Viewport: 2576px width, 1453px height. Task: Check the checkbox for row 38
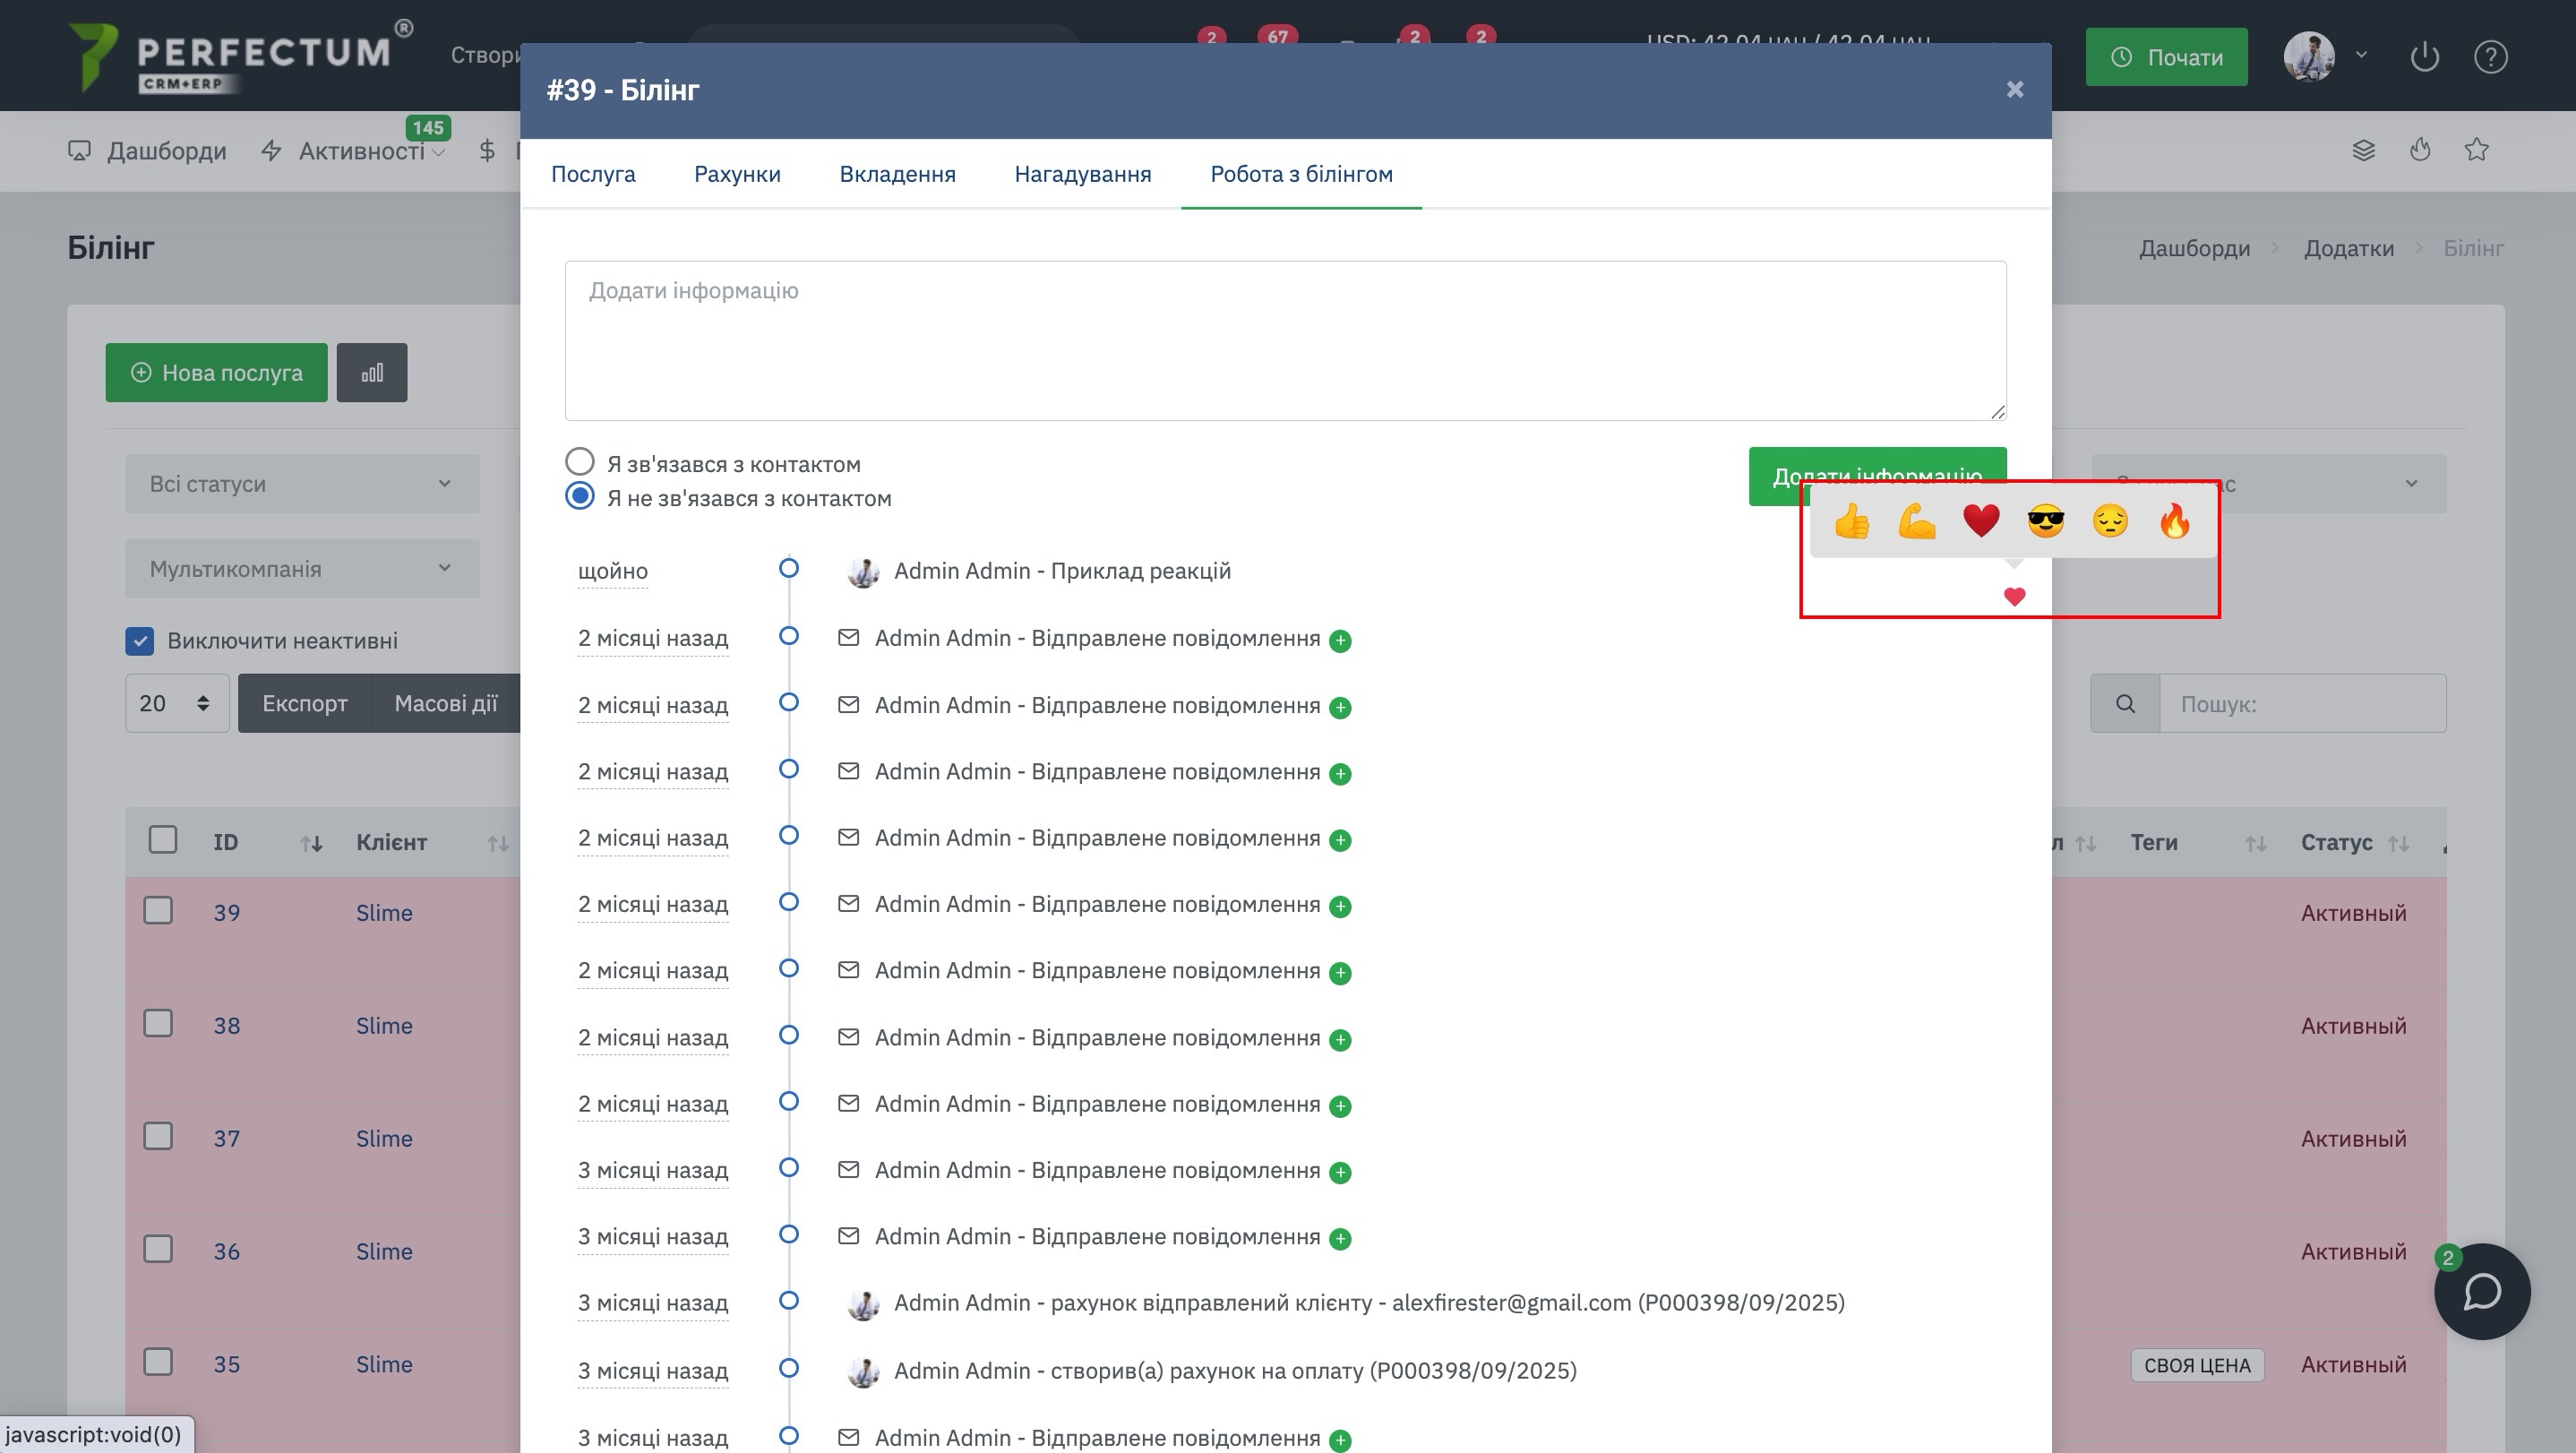point(158,1024)
